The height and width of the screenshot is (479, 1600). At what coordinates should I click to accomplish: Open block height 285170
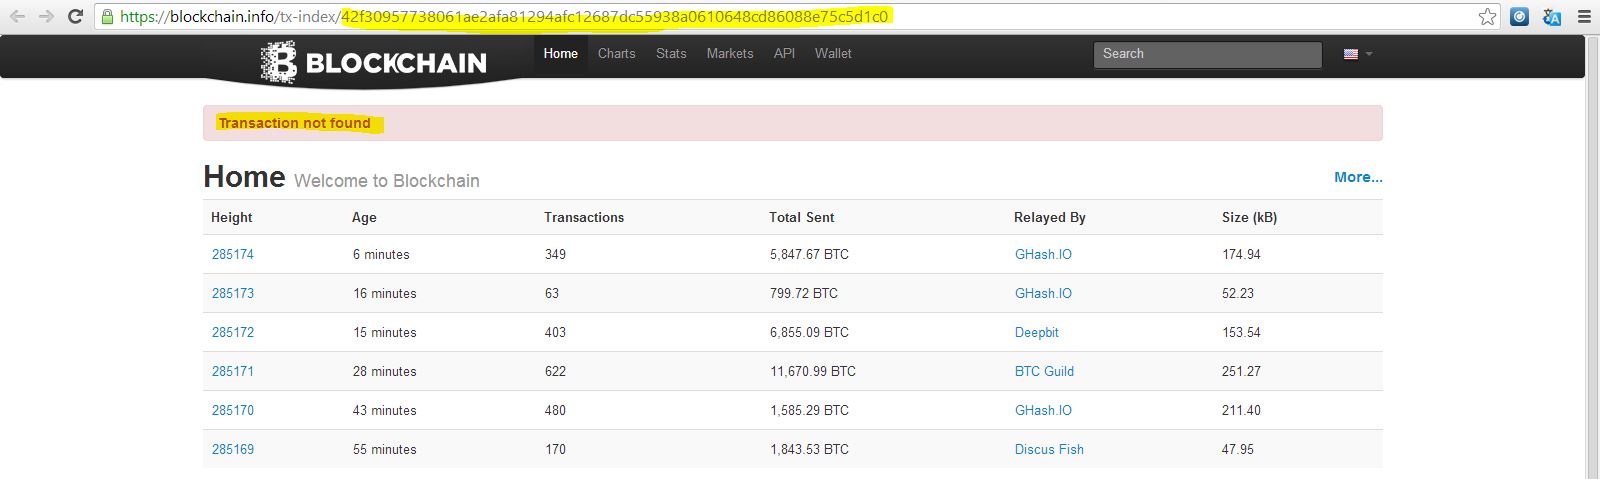point(233,410)
